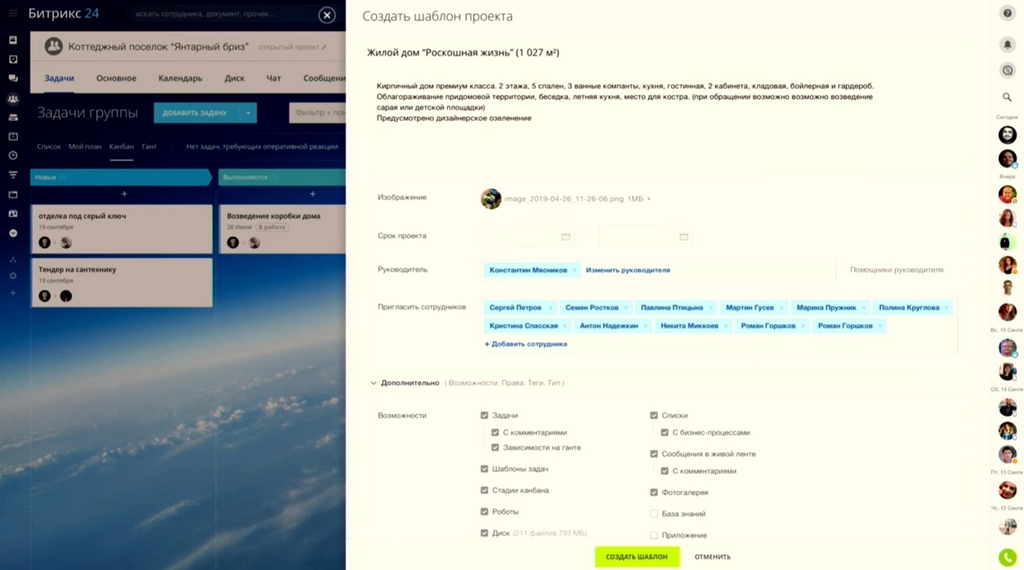The width and height of the screenshot is (1024, 570).
Task: Switch to the Основное tab
Action: click(116, 78)
